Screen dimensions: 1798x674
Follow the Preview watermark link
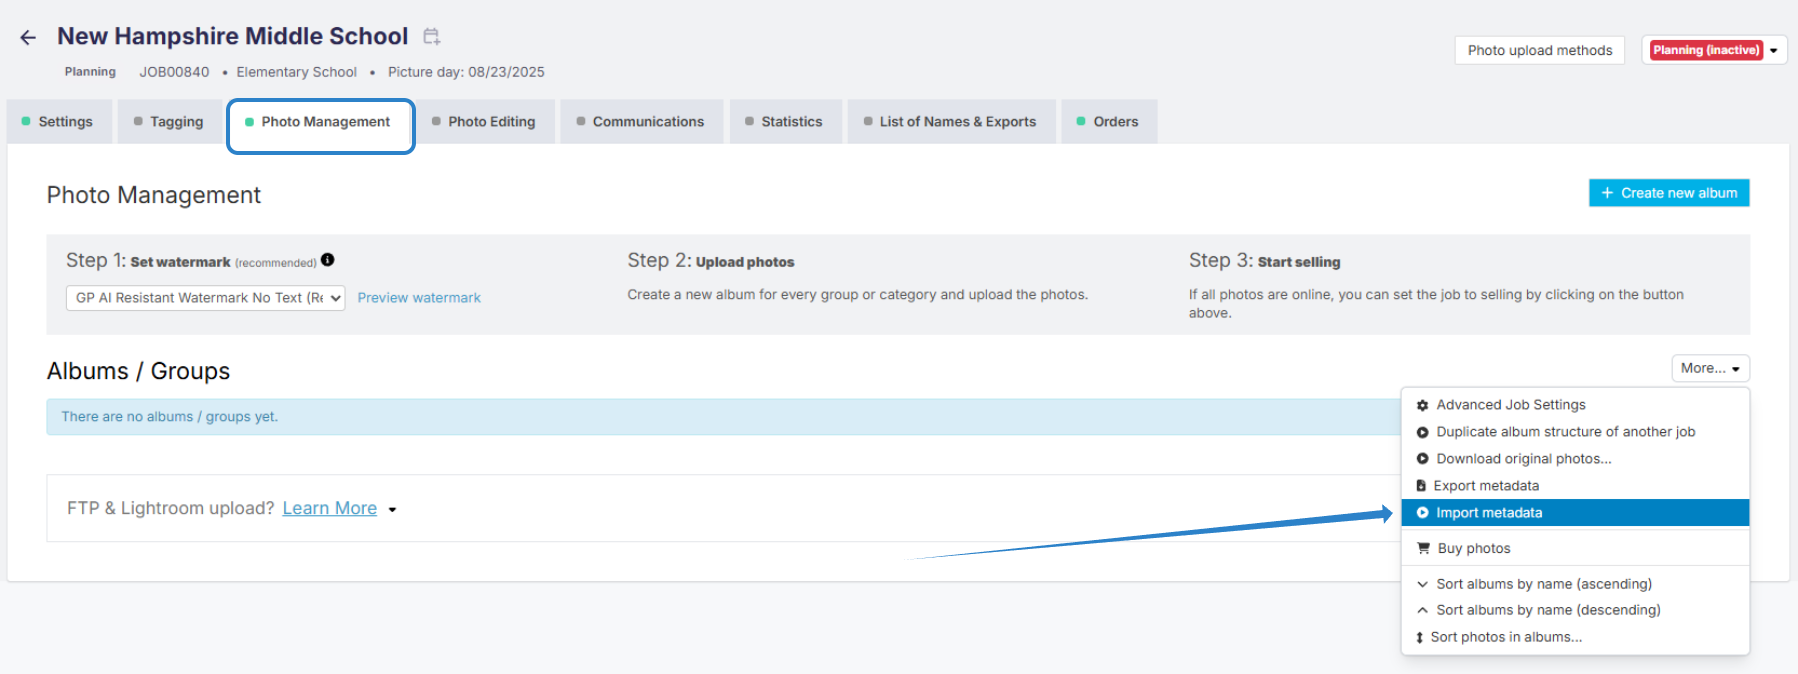(x=419, y=298)
